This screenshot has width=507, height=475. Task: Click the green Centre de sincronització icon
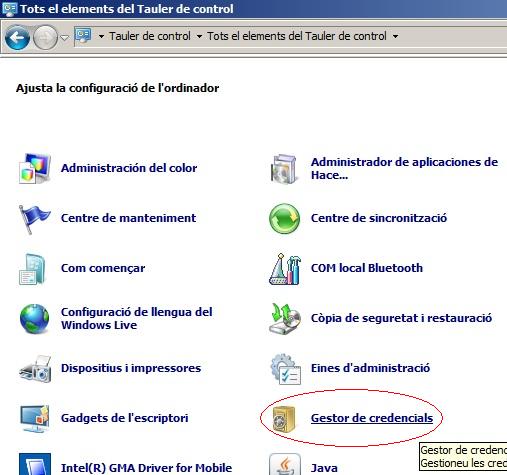(284, 219)
